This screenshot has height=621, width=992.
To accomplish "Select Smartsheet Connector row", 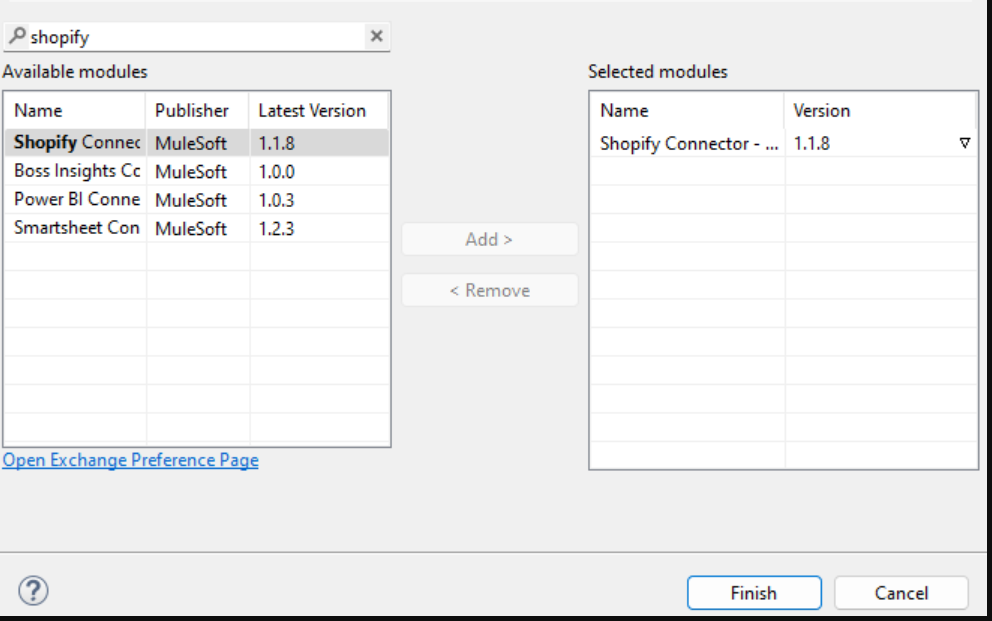I will 77,228.
